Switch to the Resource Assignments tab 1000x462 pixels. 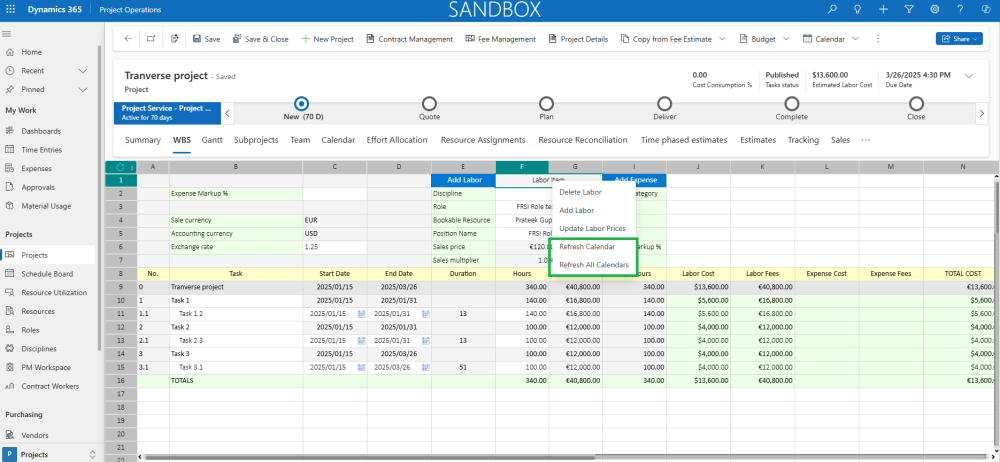(x=483, y=140)
